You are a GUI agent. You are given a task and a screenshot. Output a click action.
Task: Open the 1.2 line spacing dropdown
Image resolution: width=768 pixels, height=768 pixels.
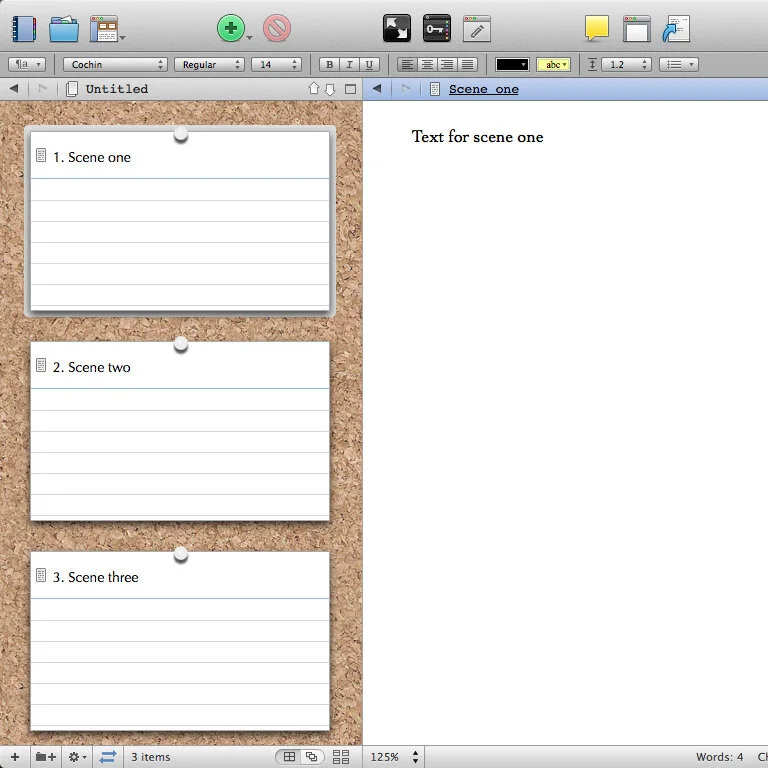tap(626, 64)
